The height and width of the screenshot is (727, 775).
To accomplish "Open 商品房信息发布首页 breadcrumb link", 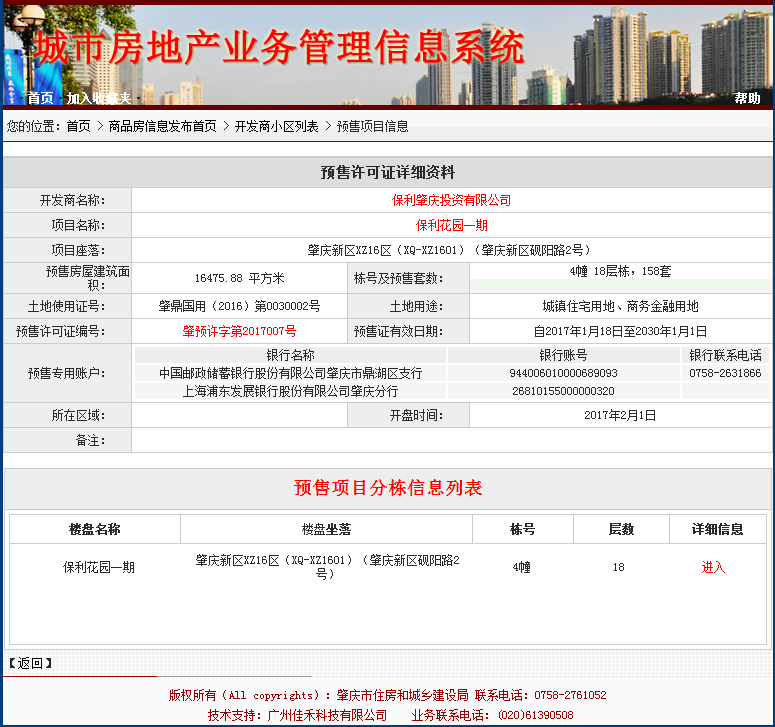I will (x=162, y=126).
